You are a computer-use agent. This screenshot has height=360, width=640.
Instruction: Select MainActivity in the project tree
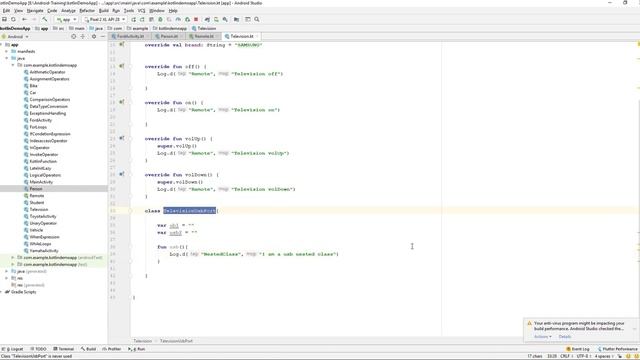click(x=41, y=182)
